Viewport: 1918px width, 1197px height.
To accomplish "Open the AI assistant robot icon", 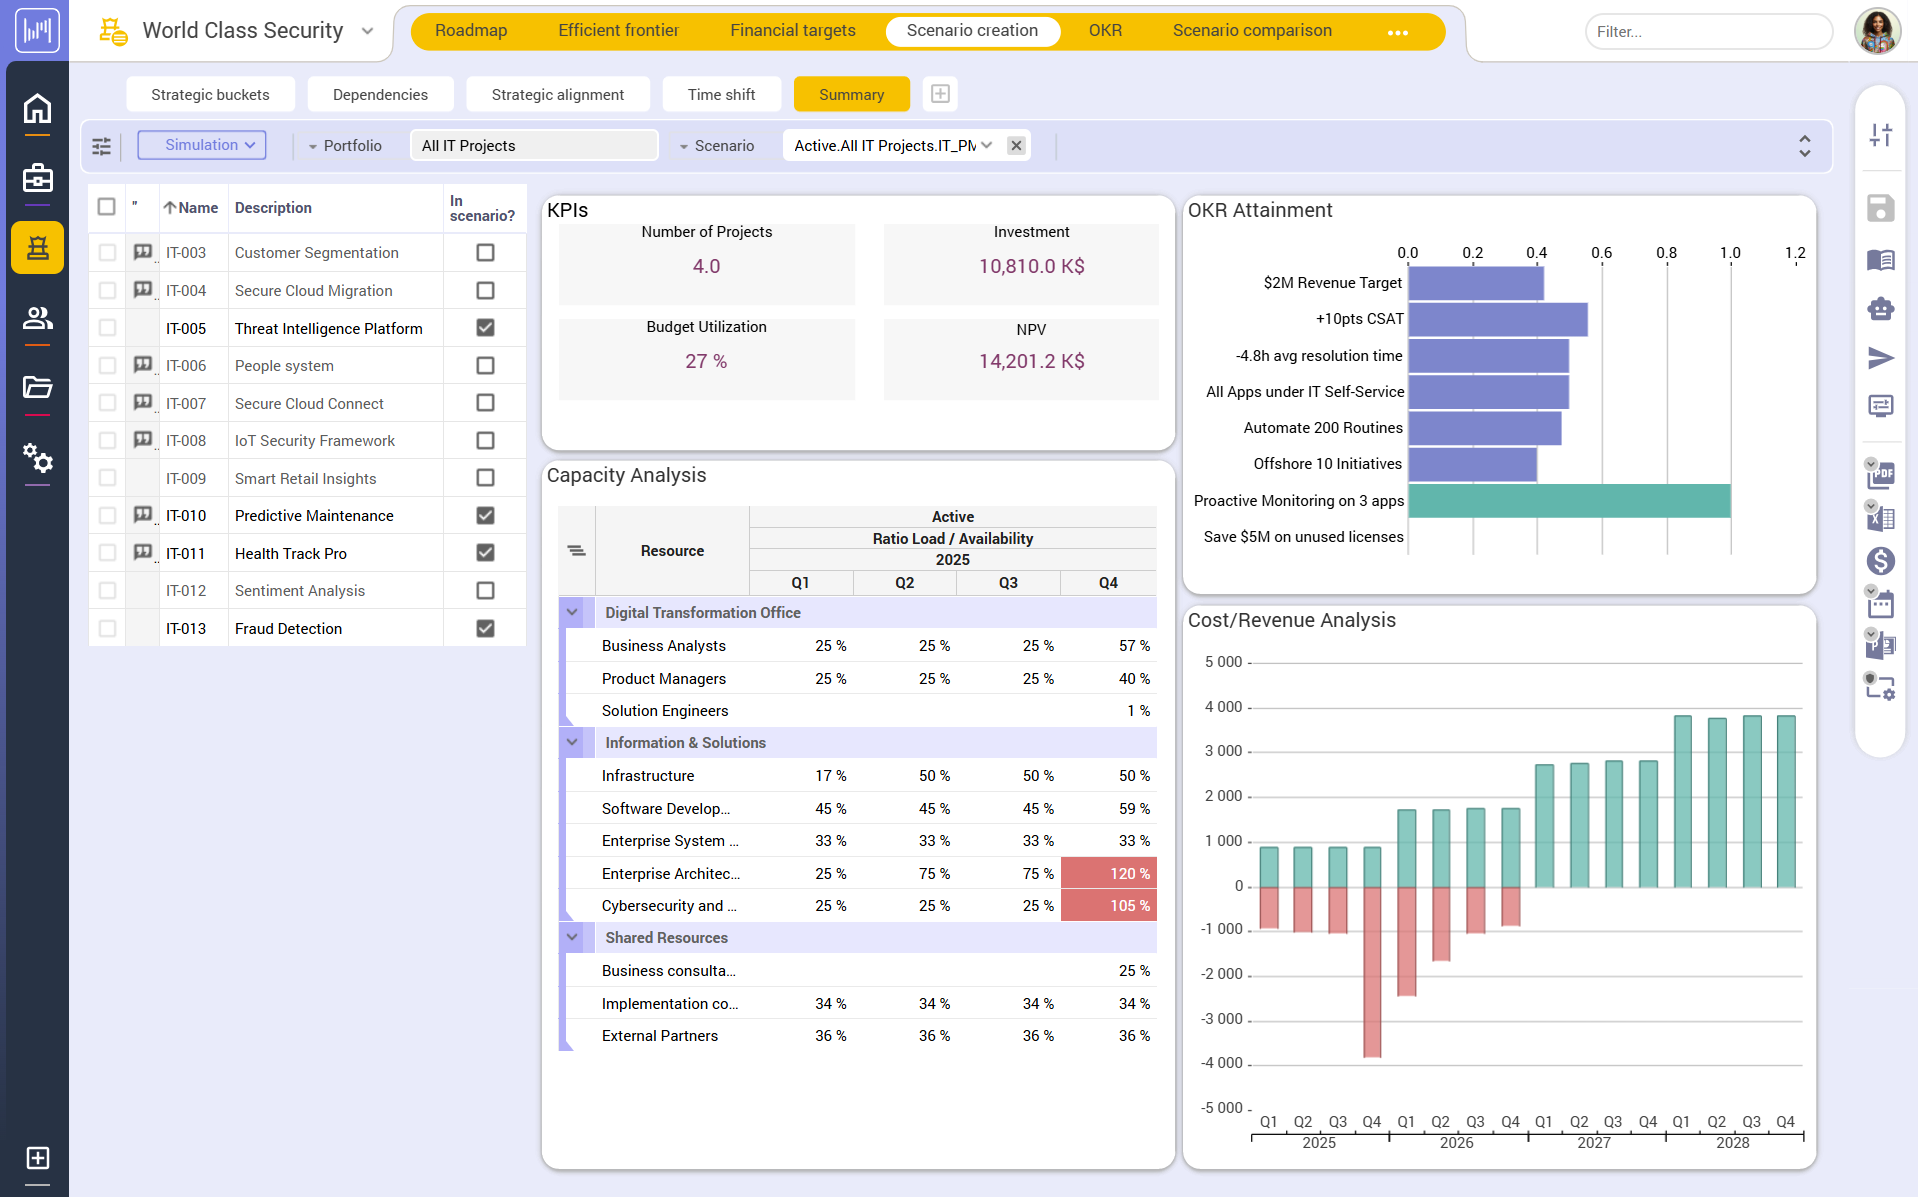I will pos(1881,309).
